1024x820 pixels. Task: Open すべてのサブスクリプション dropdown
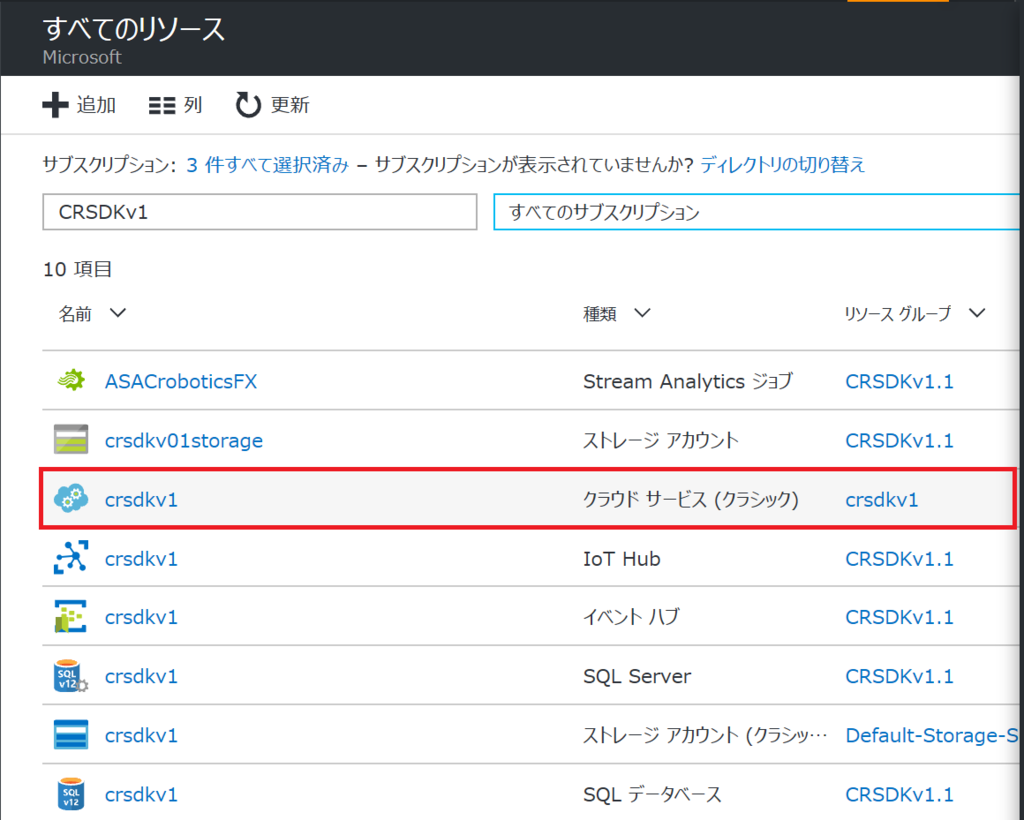coord(758,212)
